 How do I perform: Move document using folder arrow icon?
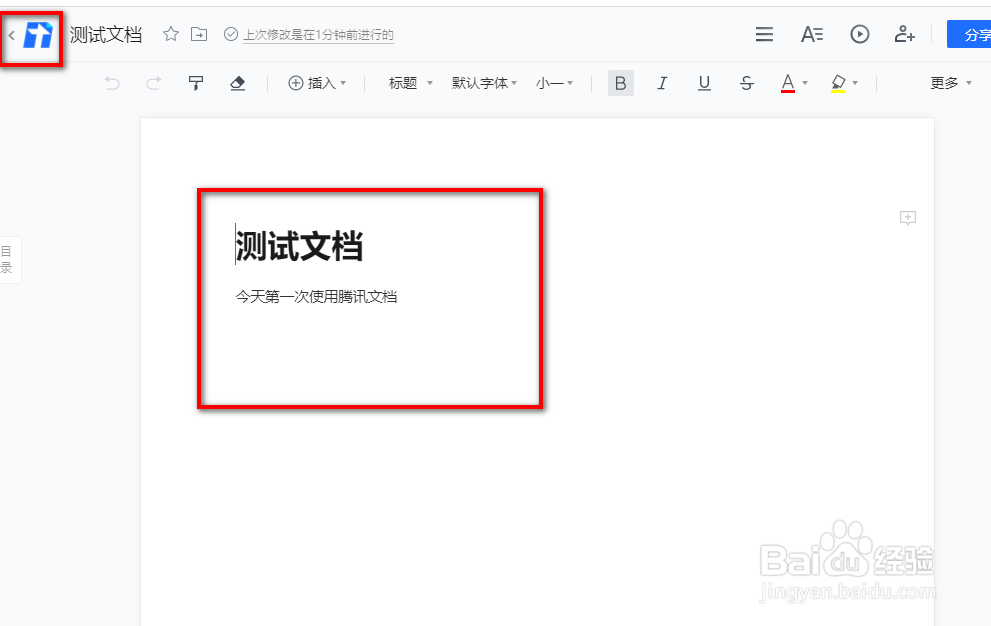point(199,34)
